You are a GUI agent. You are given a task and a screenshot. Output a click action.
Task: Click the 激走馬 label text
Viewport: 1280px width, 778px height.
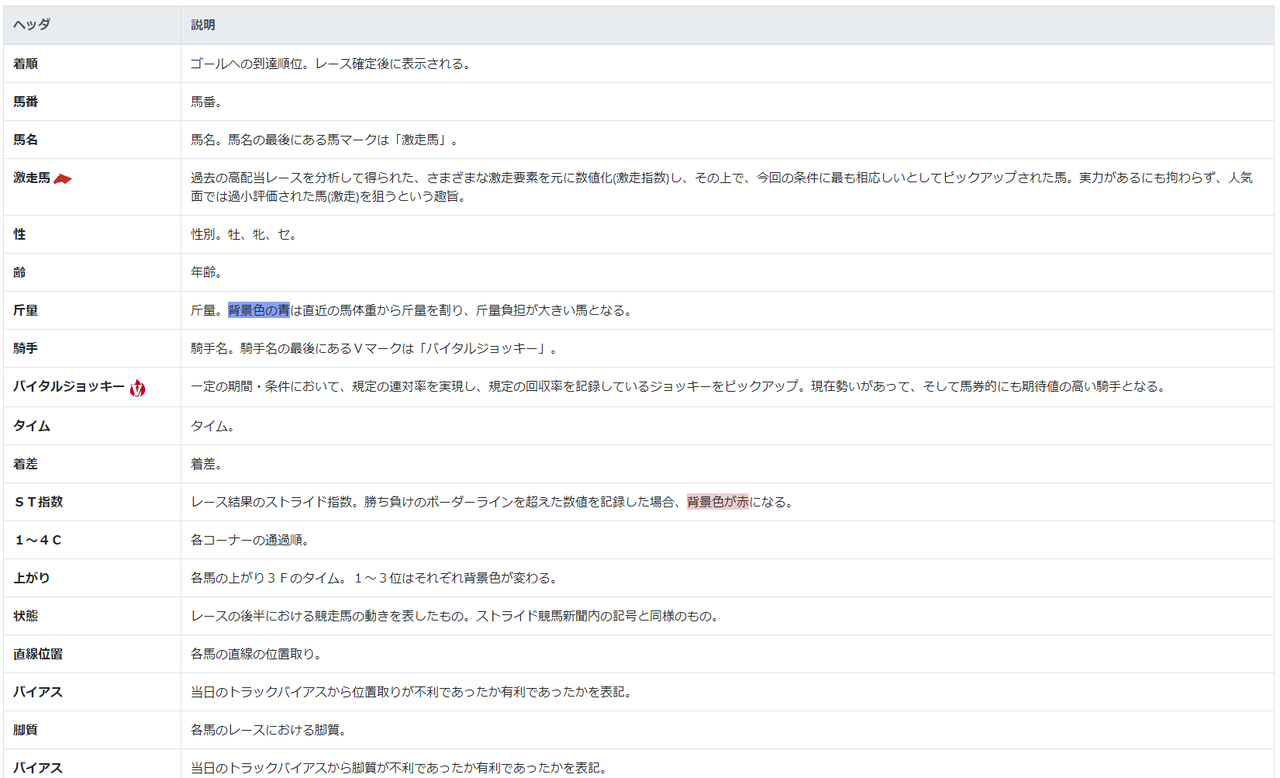coord(32,178)
